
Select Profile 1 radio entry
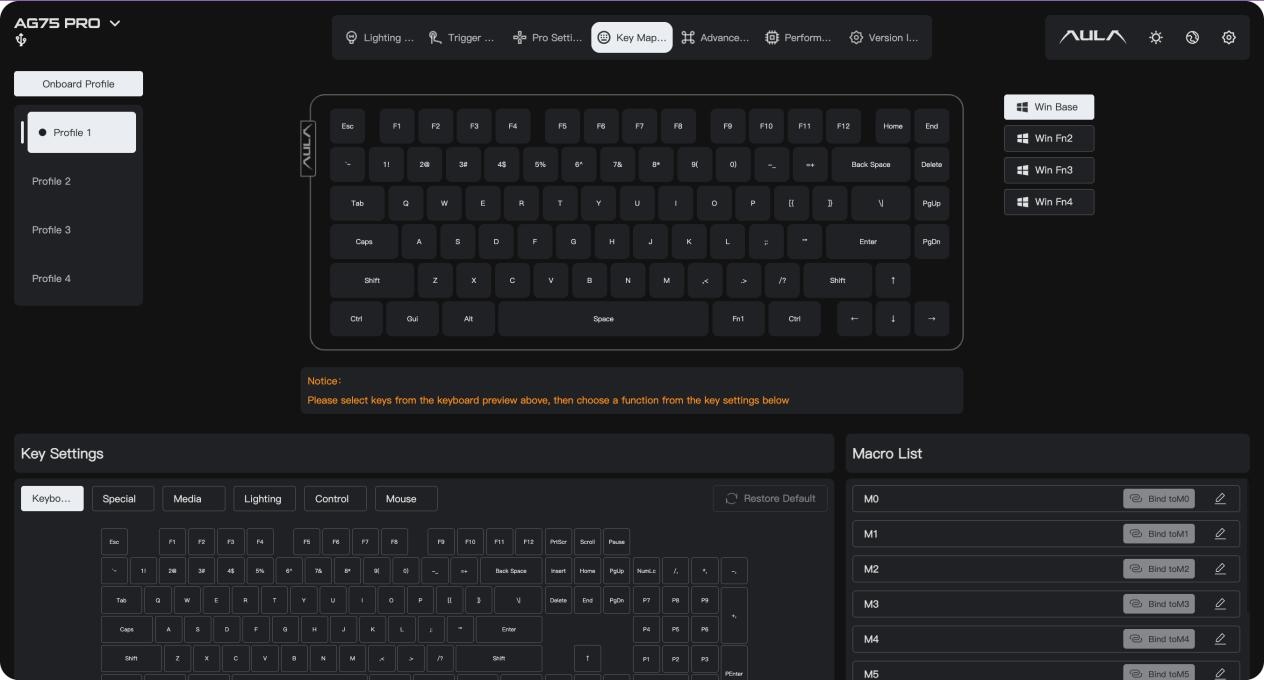tap(81, 132)
